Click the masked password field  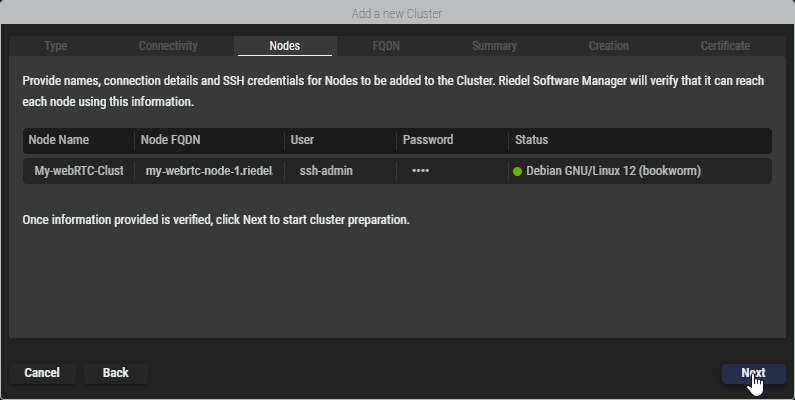452,171
